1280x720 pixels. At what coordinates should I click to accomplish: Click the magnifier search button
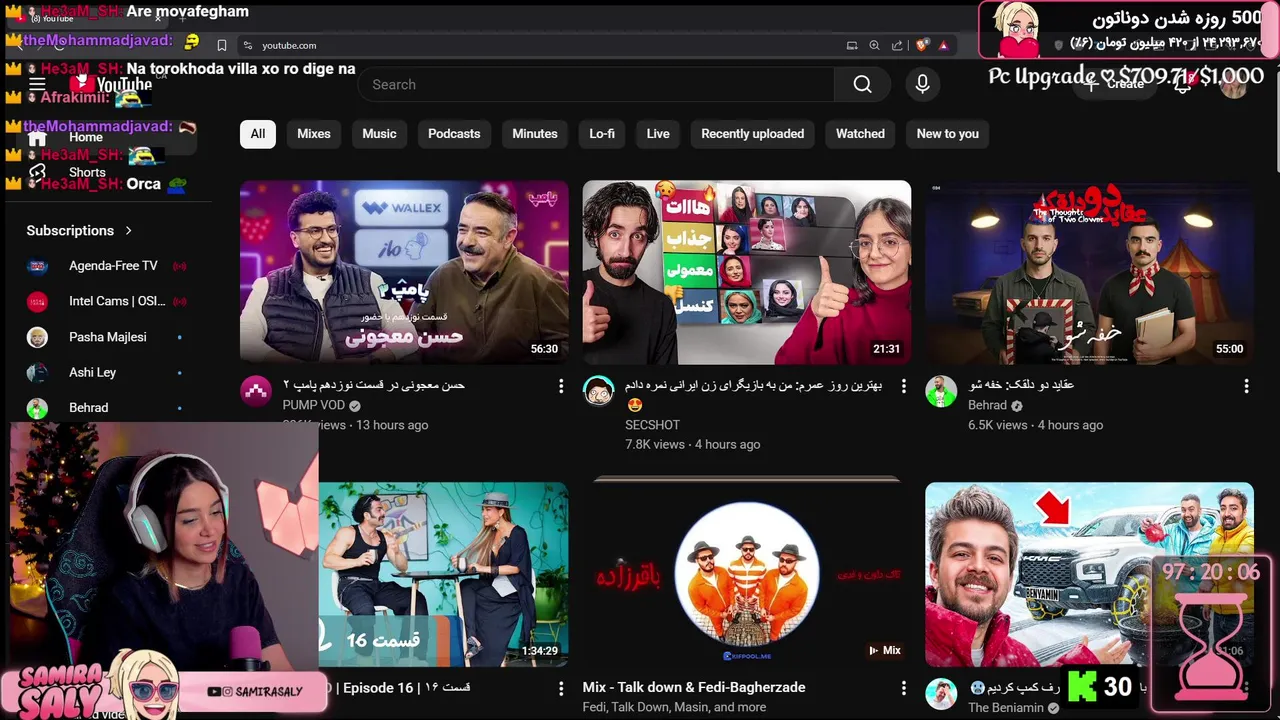pyautogui.click(x=862, y=85)
